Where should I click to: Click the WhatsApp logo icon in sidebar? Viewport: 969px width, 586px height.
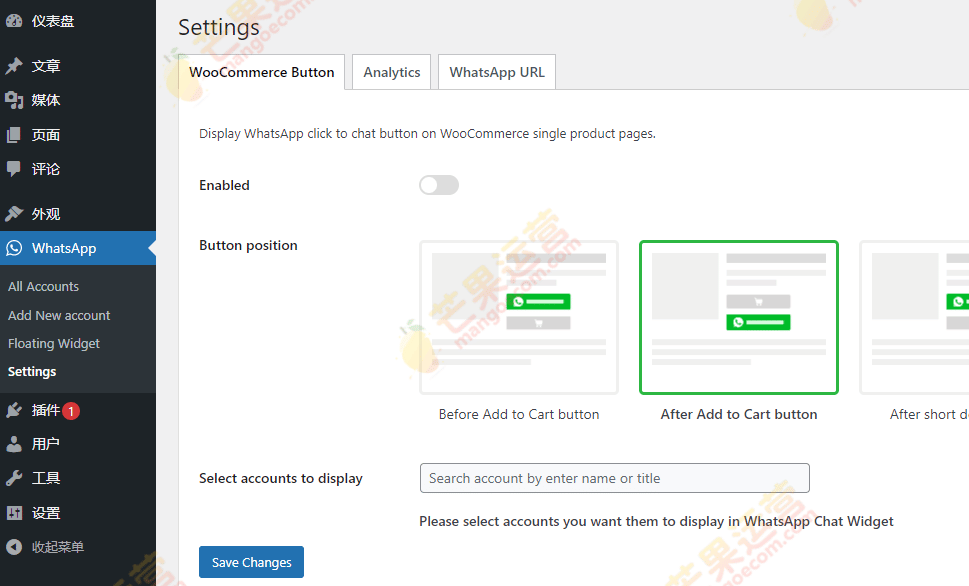14,248
